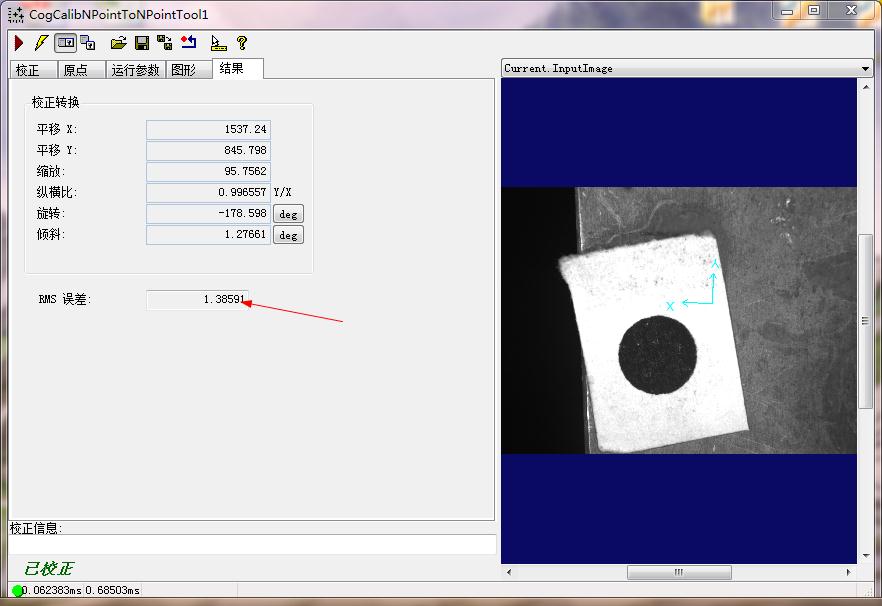Click the yellow lightning electric mode icon
Viewport: 882px width, 606px height.
point(41,43)
